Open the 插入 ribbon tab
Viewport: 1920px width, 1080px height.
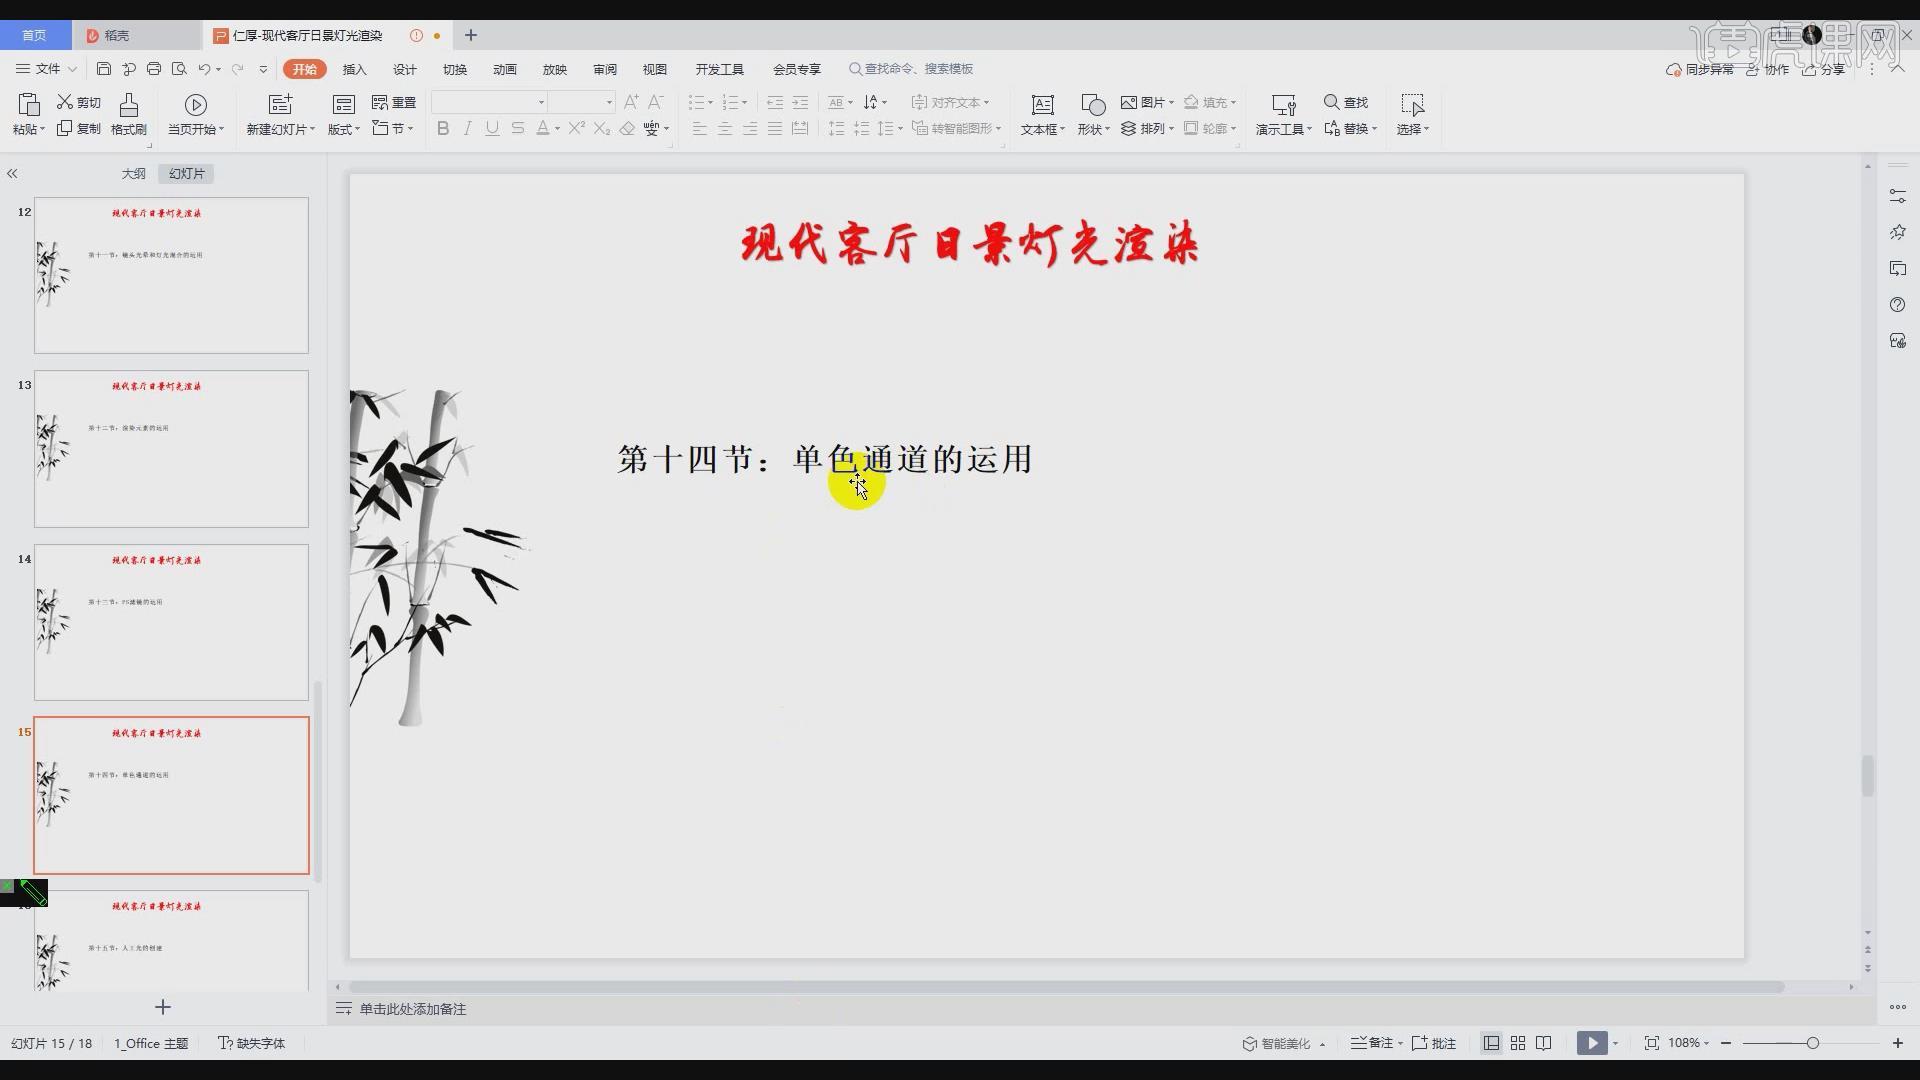pos(354,69)
